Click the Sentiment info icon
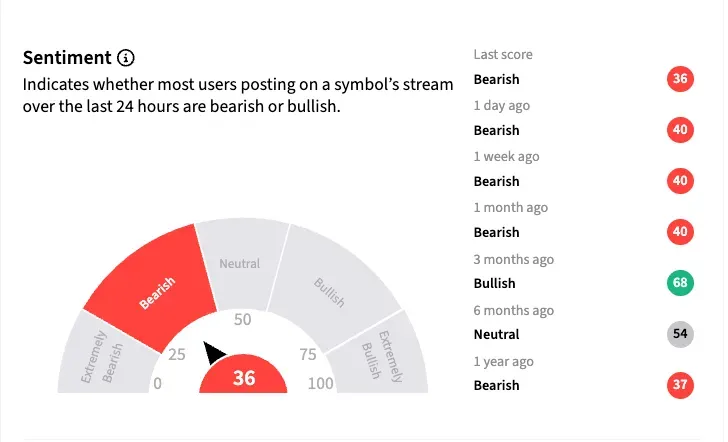 pyautogui.click(x=125, y=58)
